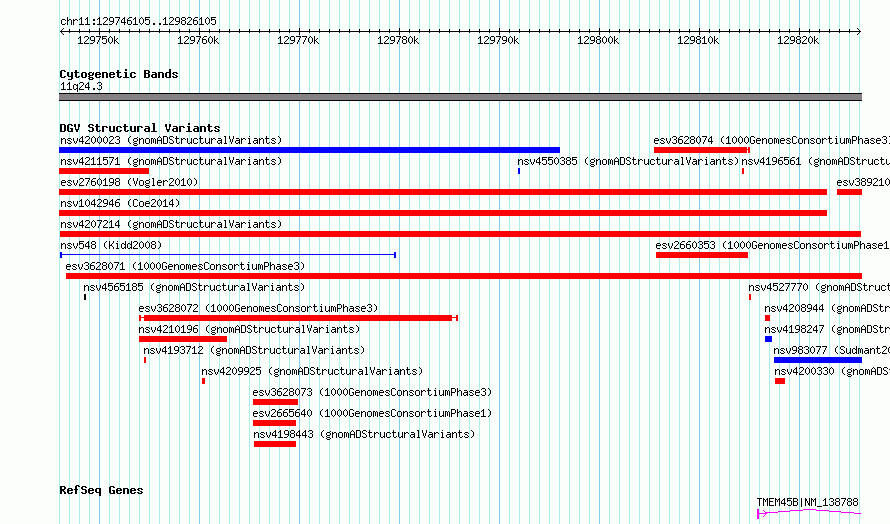Open the nsv4193712 variant label
The width and height of the screenshot is (890, 524).
[x=254, y=350]
